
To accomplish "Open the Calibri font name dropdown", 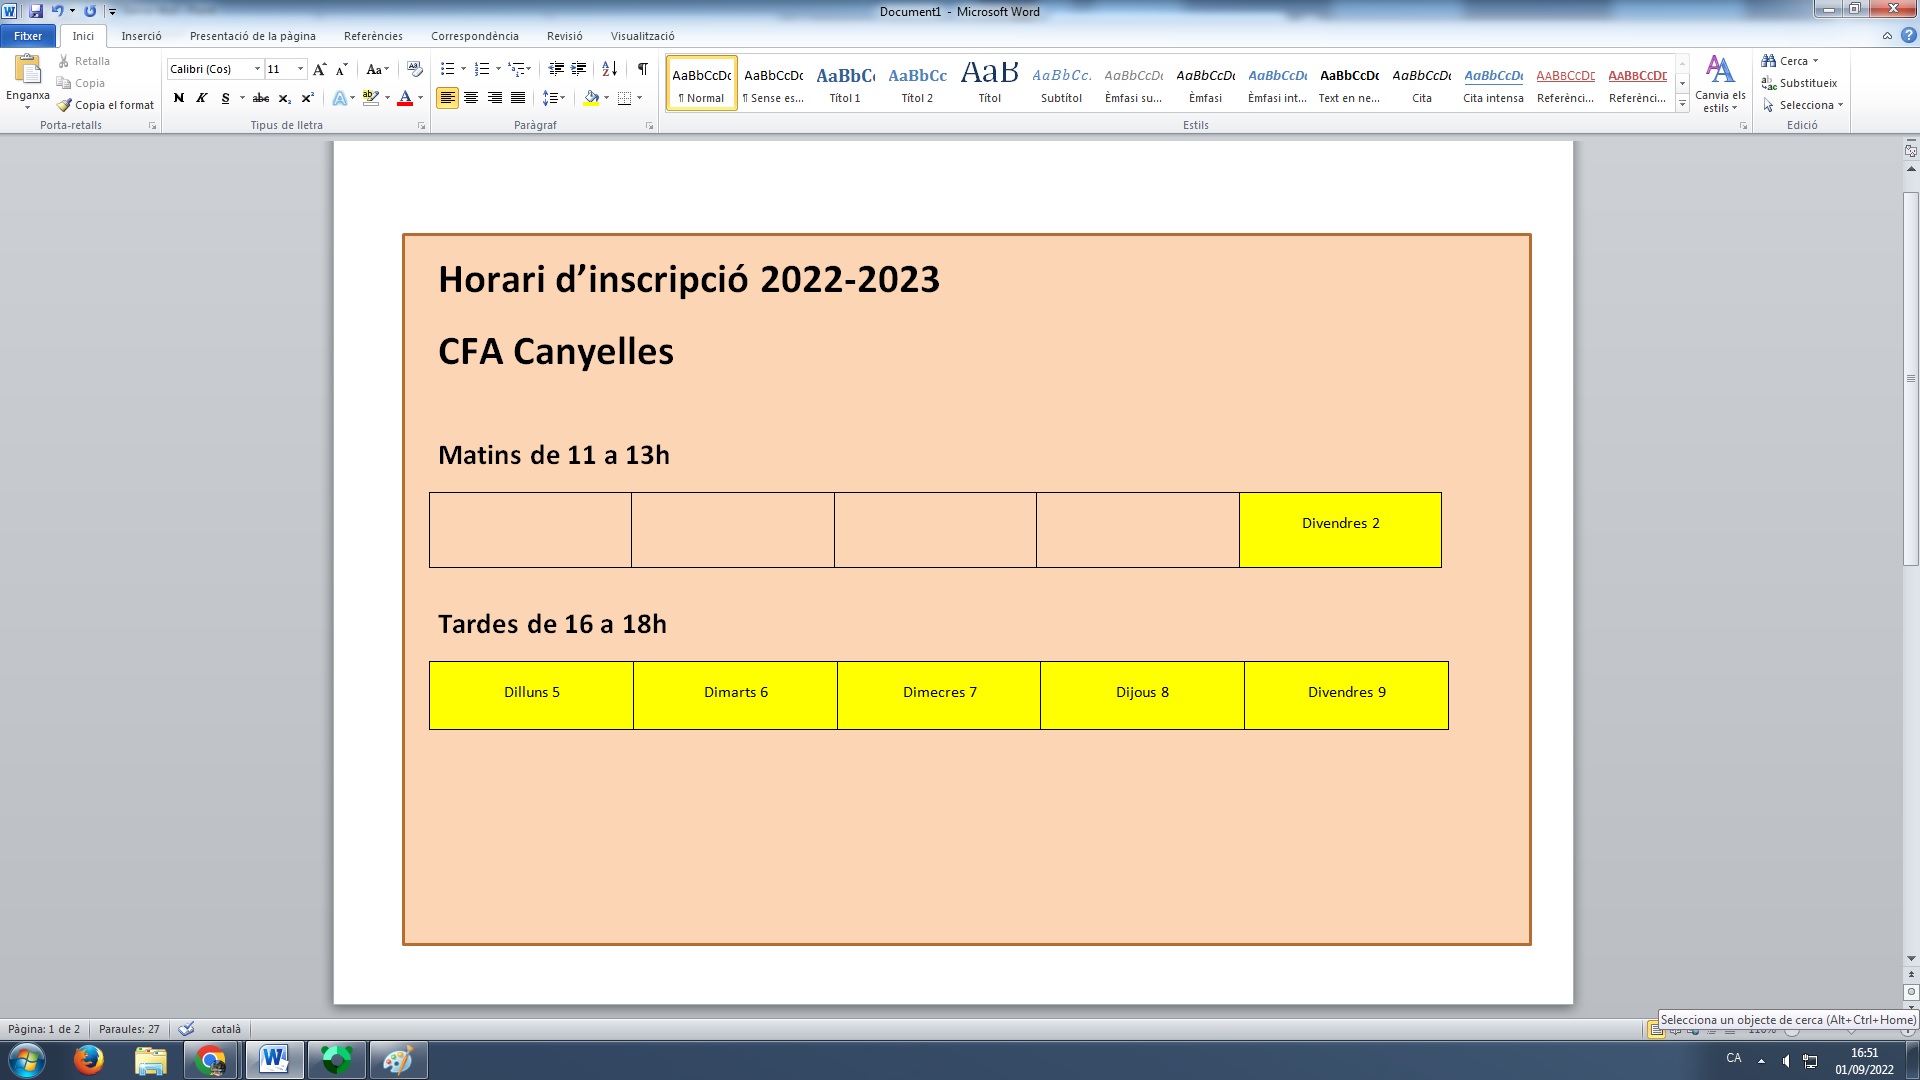I will tap(257, 69).
